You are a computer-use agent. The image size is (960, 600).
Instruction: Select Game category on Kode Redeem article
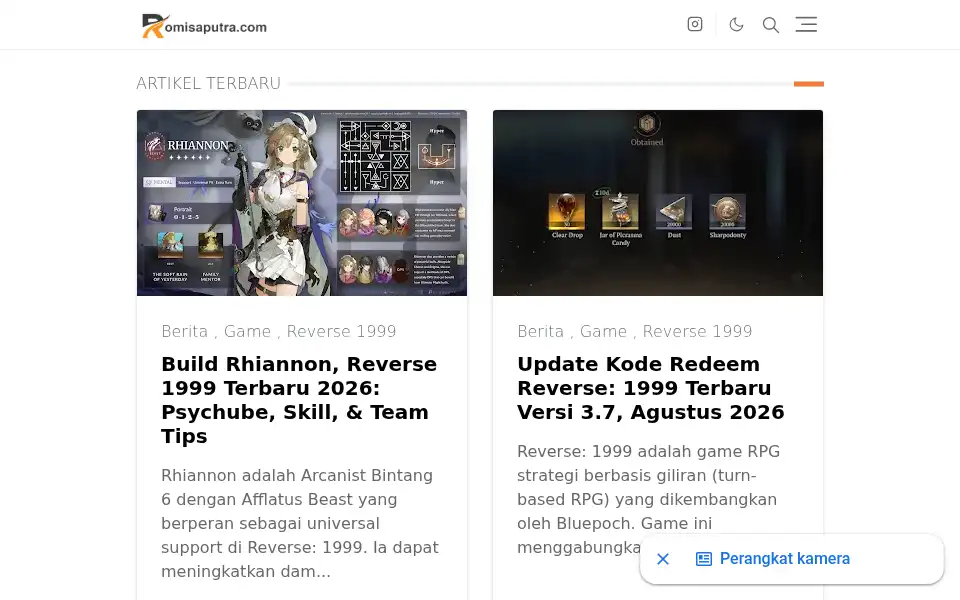[x=603, y=331]
